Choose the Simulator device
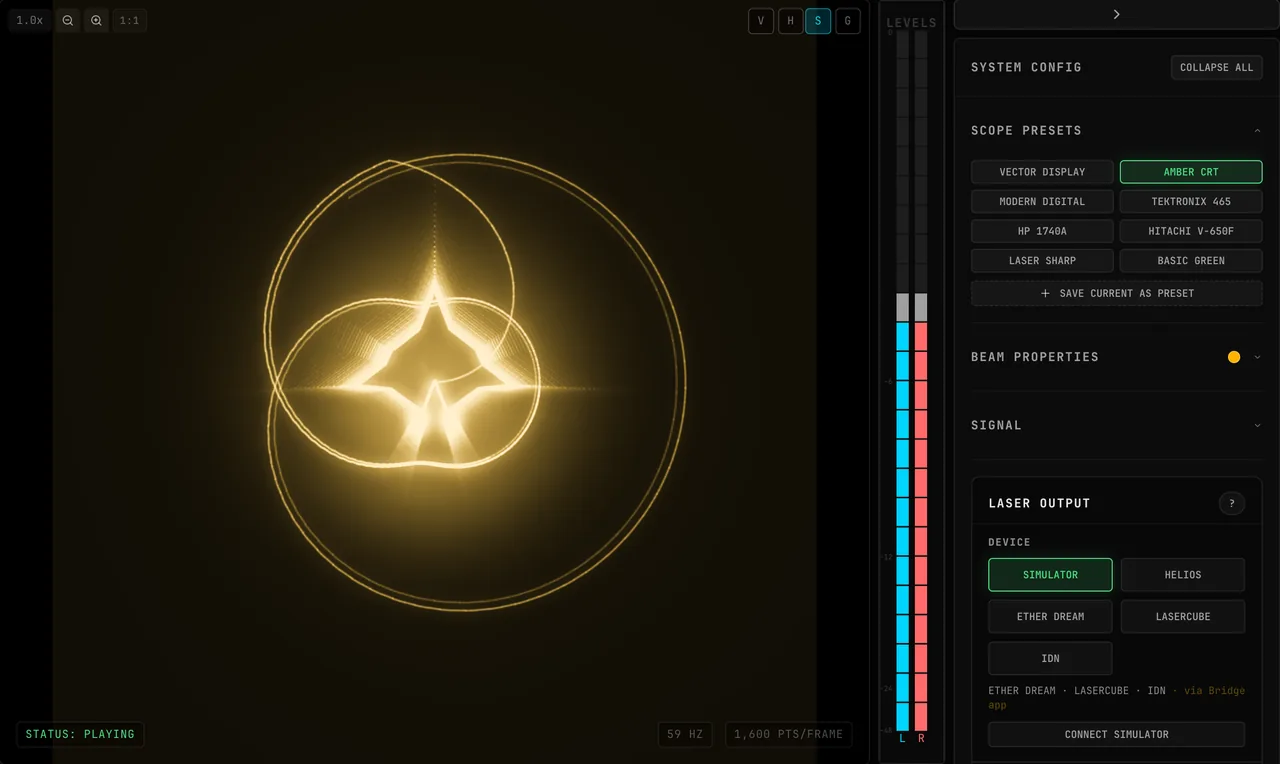 tap(1050, 575)
